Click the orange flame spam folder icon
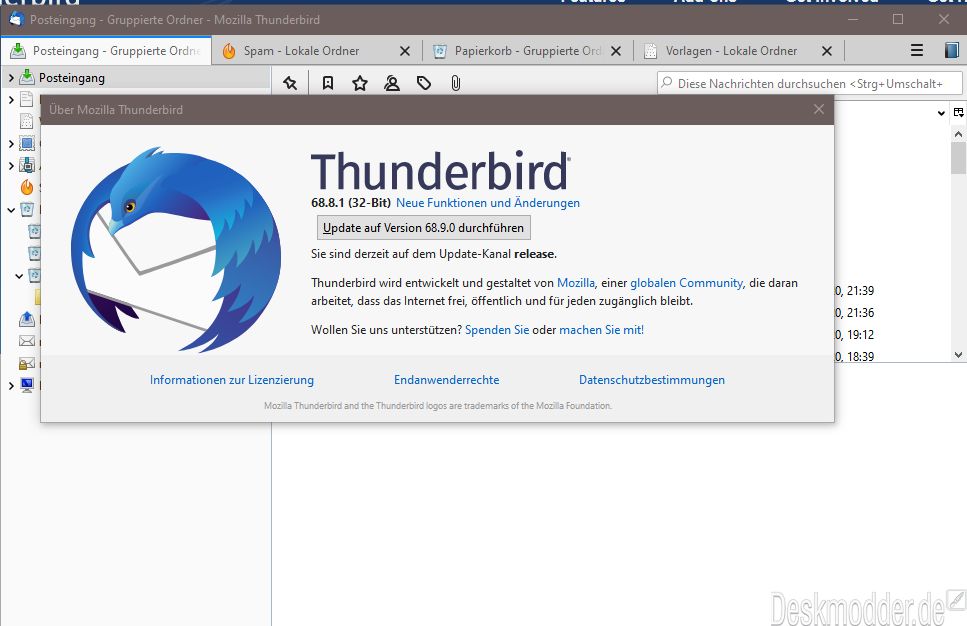Screen dimensions: 967x626 (27, 187)
